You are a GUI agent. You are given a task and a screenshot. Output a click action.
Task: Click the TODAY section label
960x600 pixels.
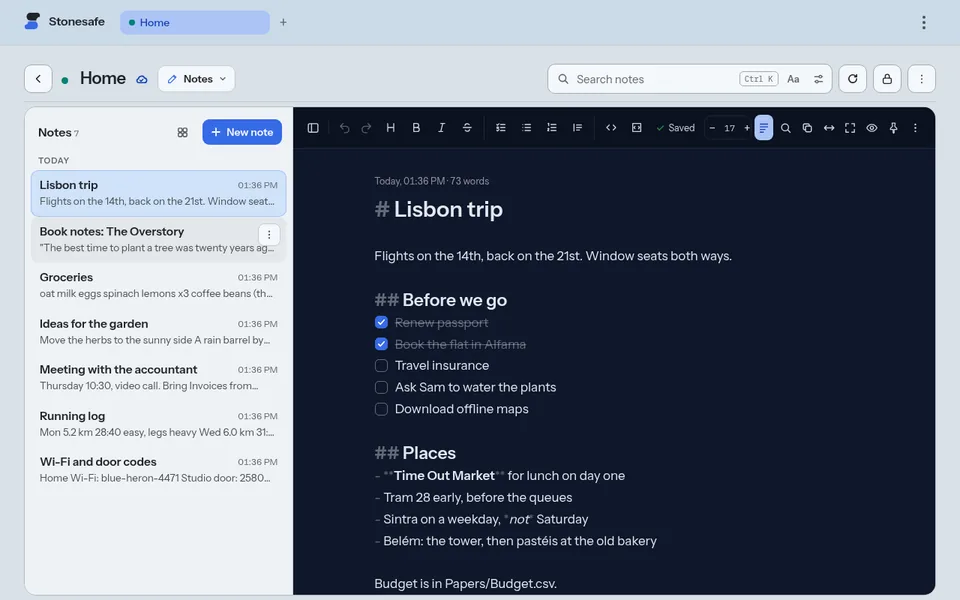pos(53,160)
